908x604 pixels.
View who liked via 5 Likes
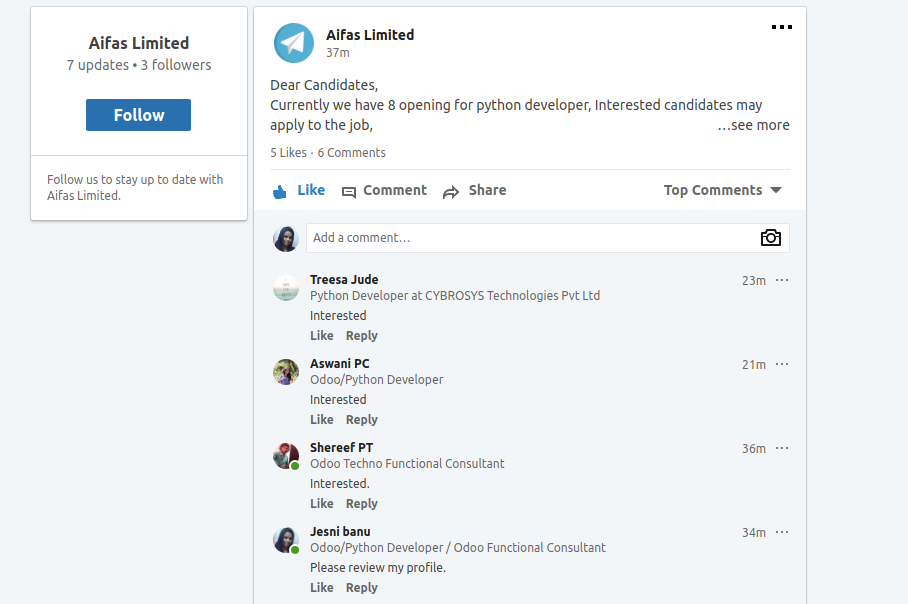point(288,153)
